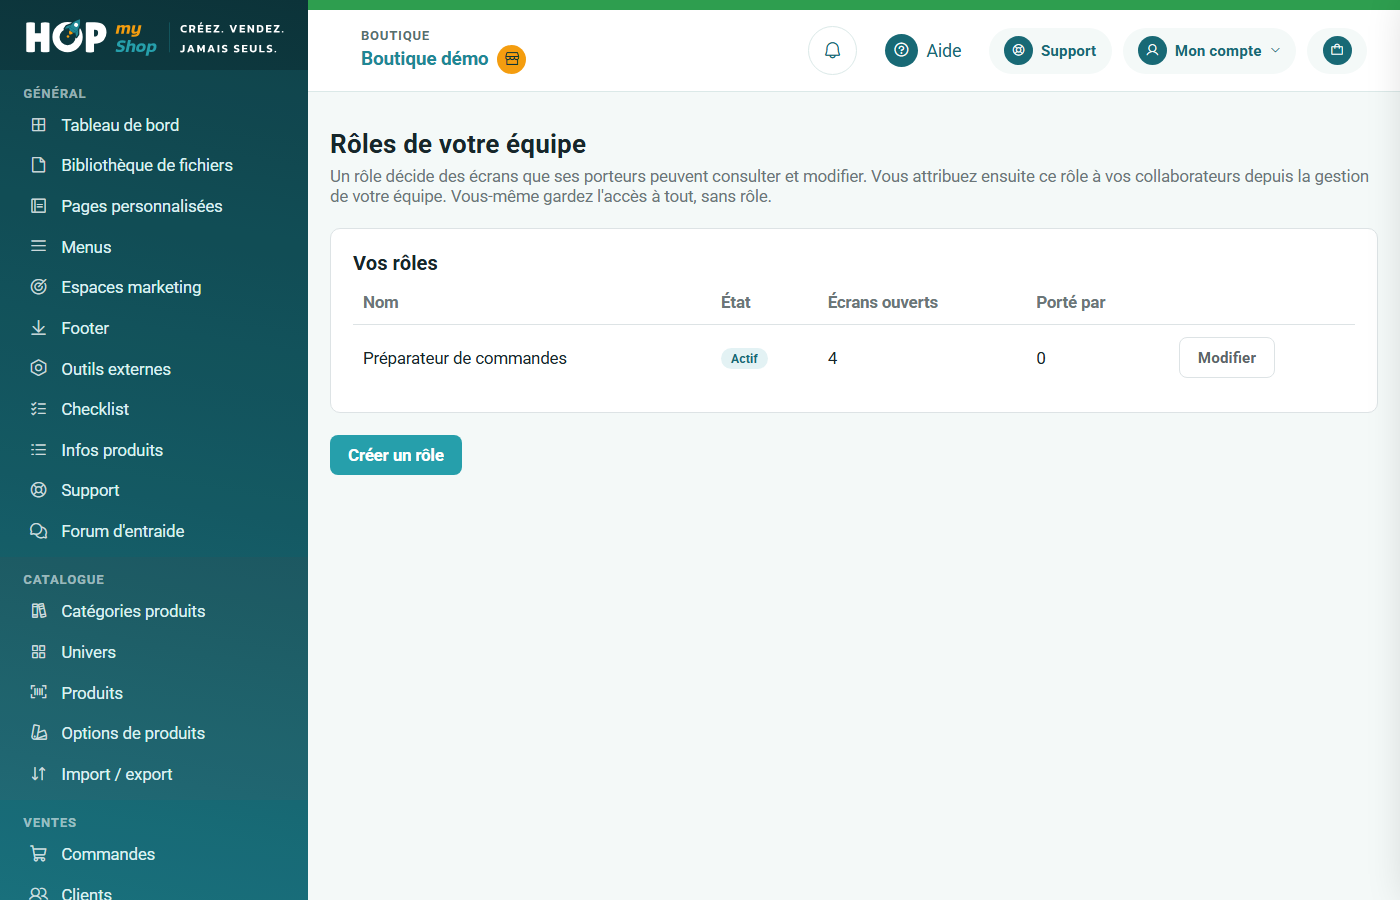Click the Aide link in header
The width and height of the screenshot is (1400, 900).
click(944, 50)
